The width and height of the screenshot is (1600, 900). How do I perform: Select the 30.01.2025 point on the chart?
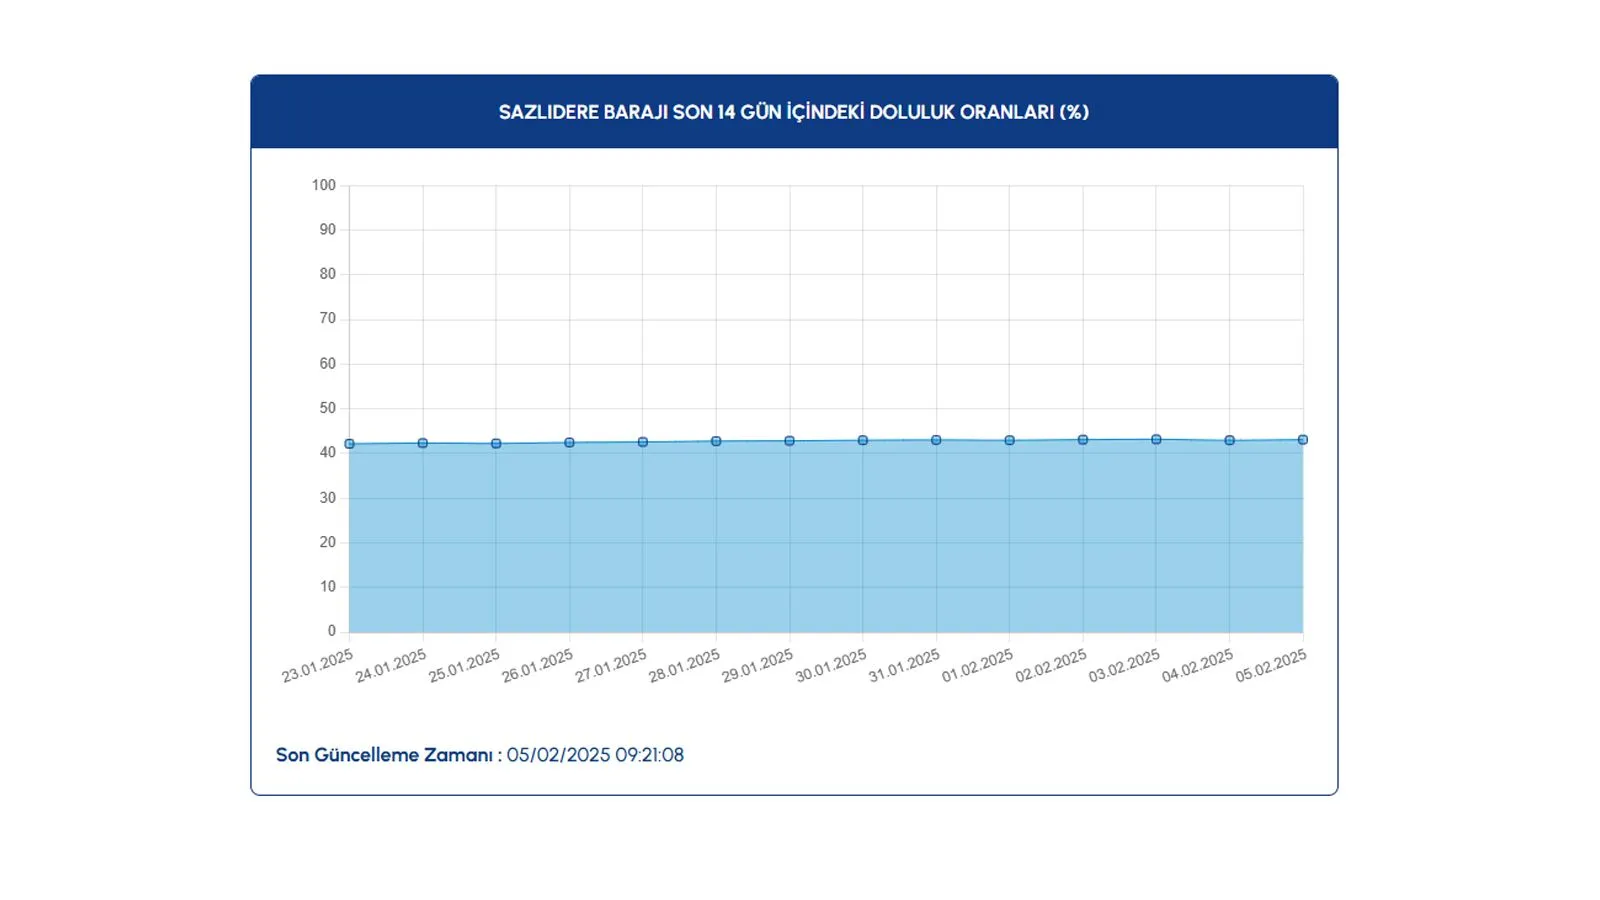click(x=863, y=440)
